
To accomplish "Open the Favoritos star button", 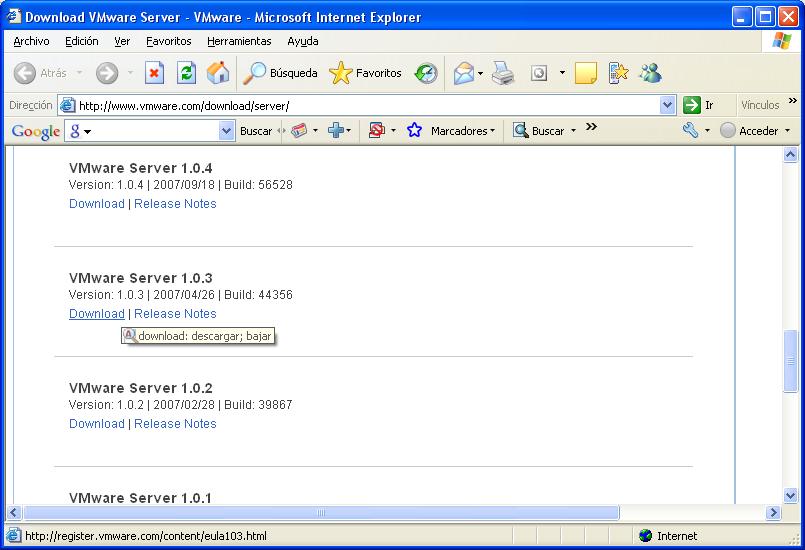I will tap(366, 73).
